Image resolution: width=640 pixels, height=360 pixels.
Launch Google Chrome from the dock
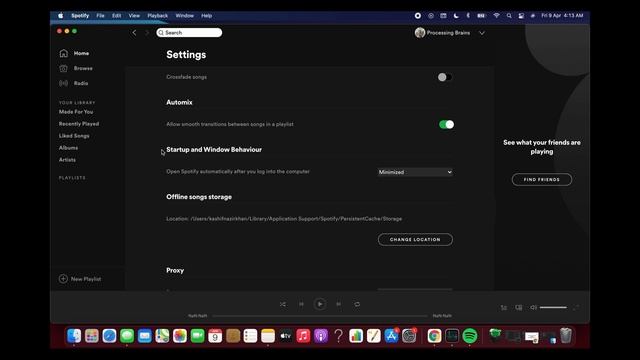[x=434, y=336]
